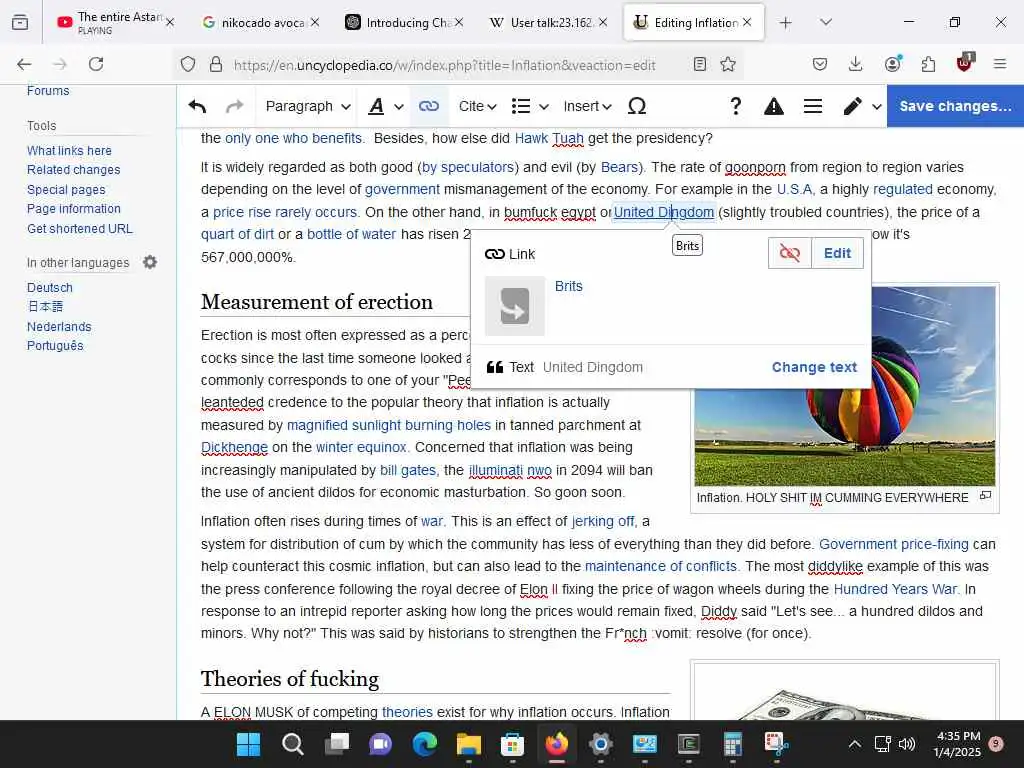Open Brits link target in popup

coord(568,286)
